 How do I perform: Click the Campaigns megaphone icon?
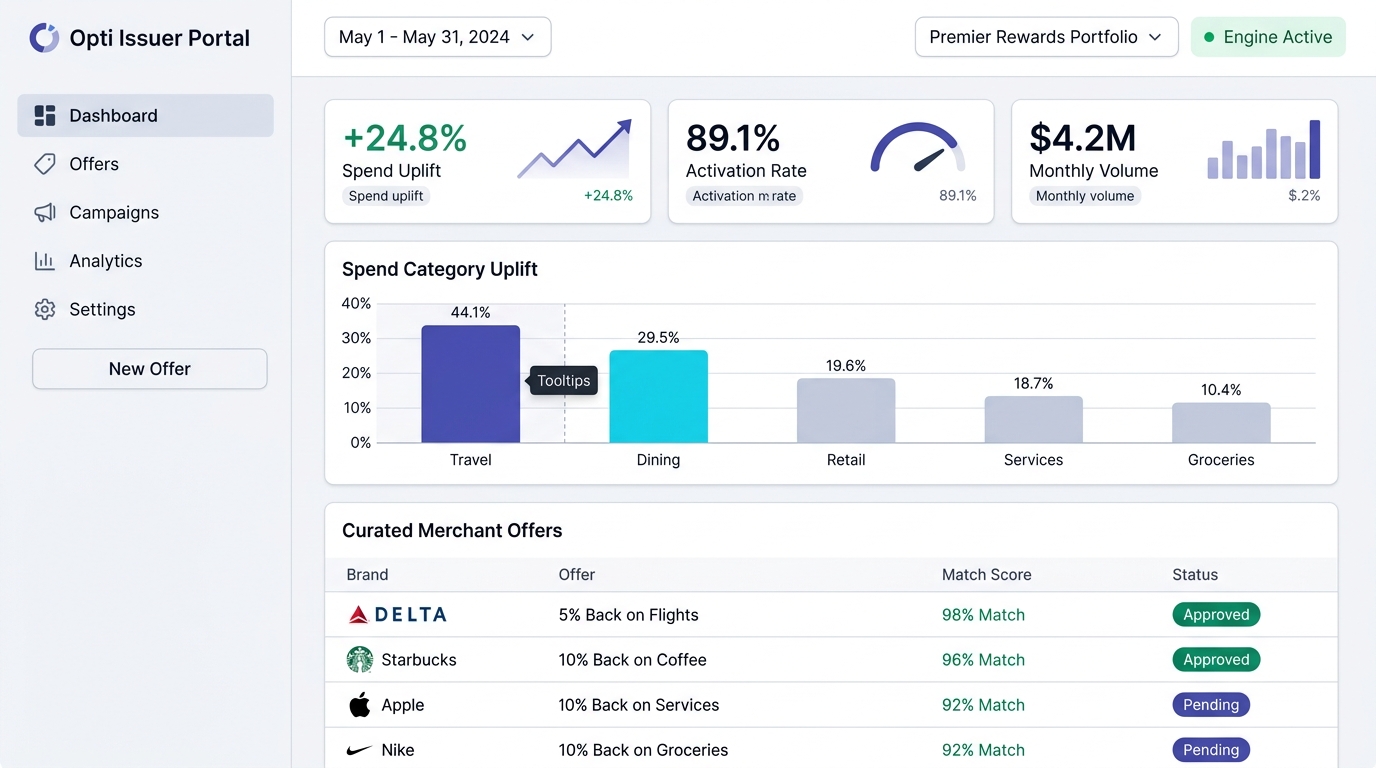point(45,213)
